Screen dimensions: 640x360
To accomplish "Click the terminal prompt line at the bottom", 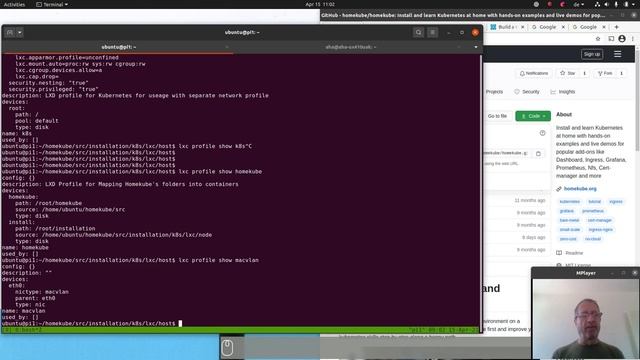I will click(x=92, y=323).
